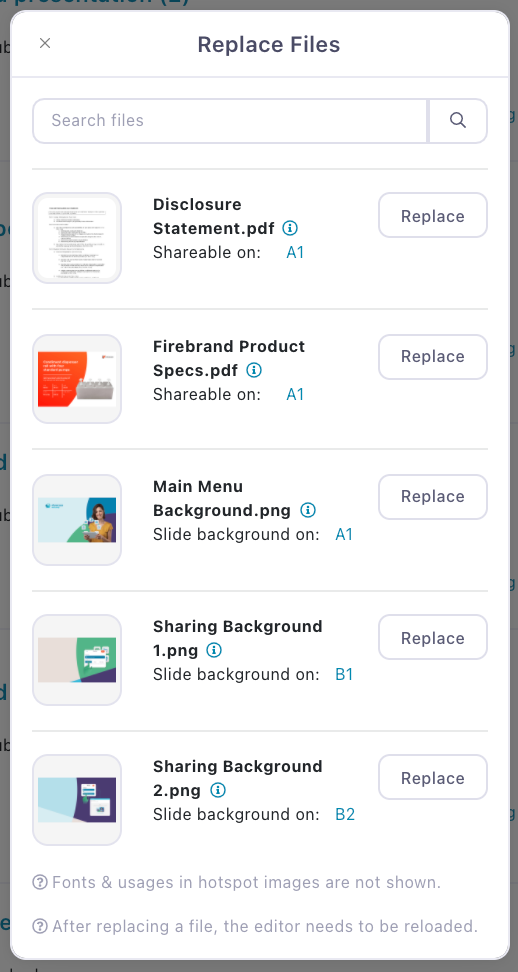Image resolution: width=518 pixels, height=972 pixels.
Task: Click help icon beside editor reload note
Action: coord(40,926)
